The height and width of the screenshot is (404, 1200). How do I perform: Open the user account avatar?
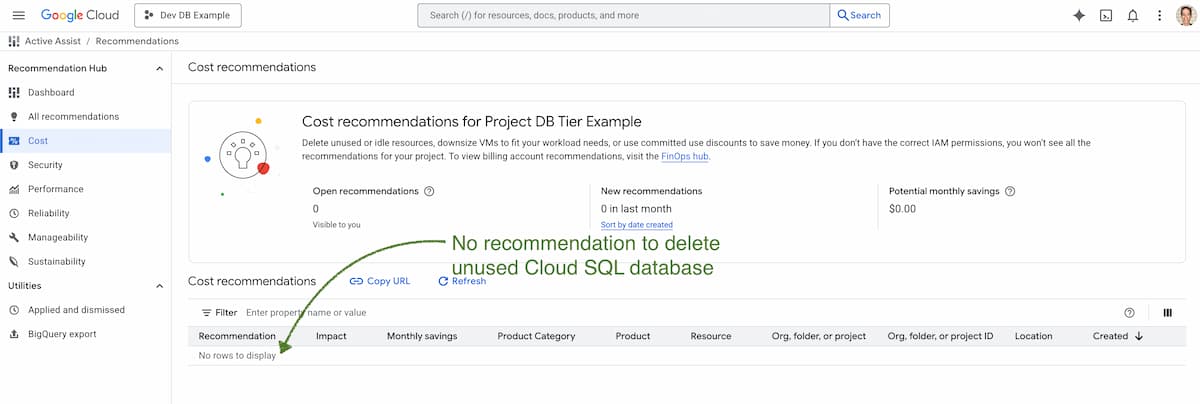pyautogui.click(x=1186, y=15)
